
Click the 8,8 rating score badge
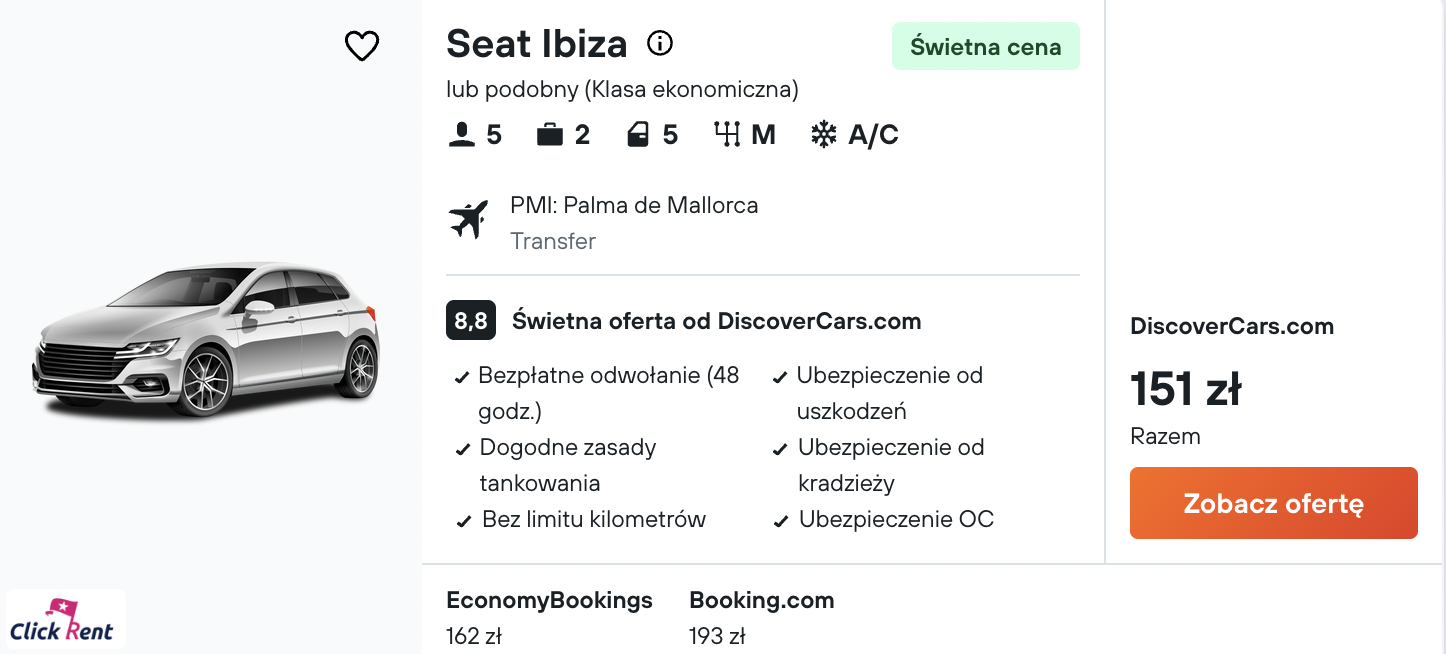click(471, 321)
